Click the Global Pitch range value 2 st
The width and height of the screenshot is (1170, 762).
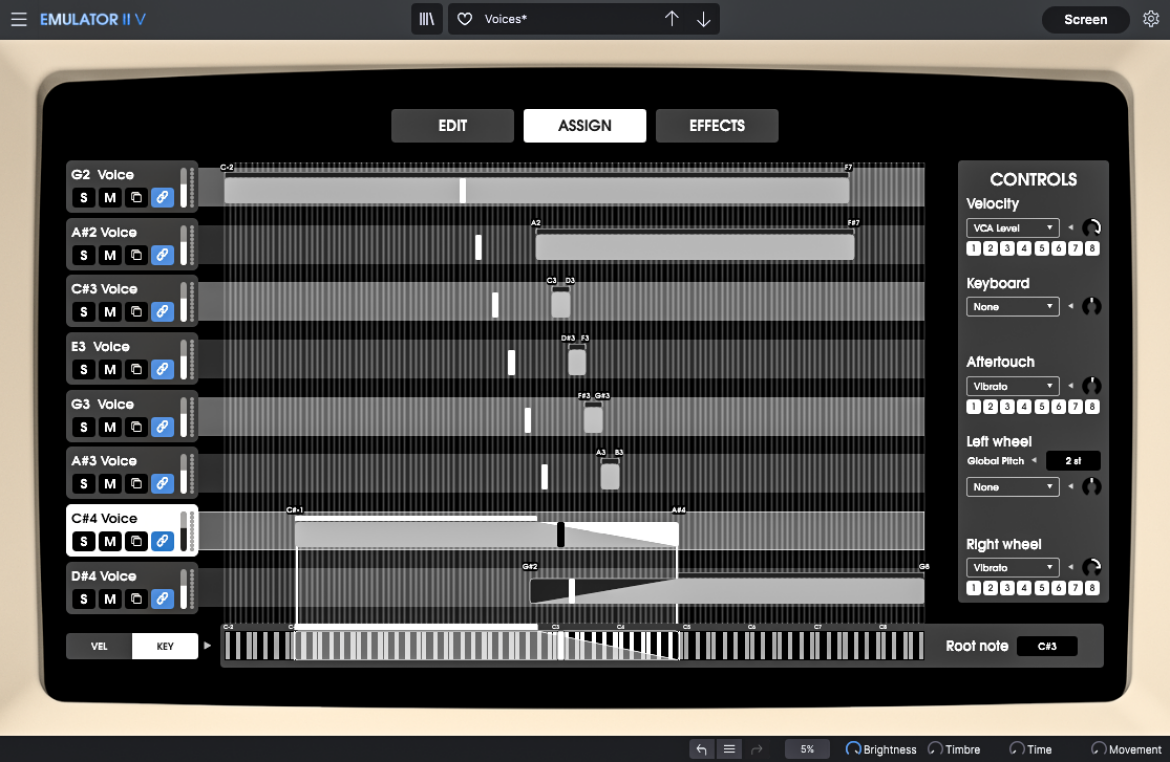[x=1073, y=461]
